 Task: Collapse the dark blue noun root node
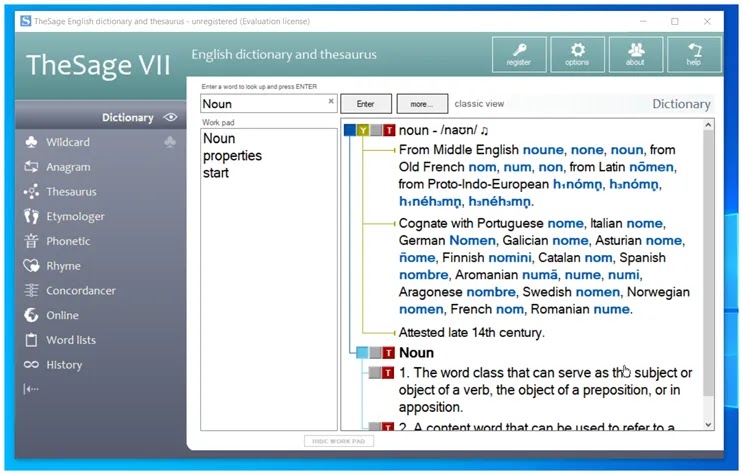point(350,130)
